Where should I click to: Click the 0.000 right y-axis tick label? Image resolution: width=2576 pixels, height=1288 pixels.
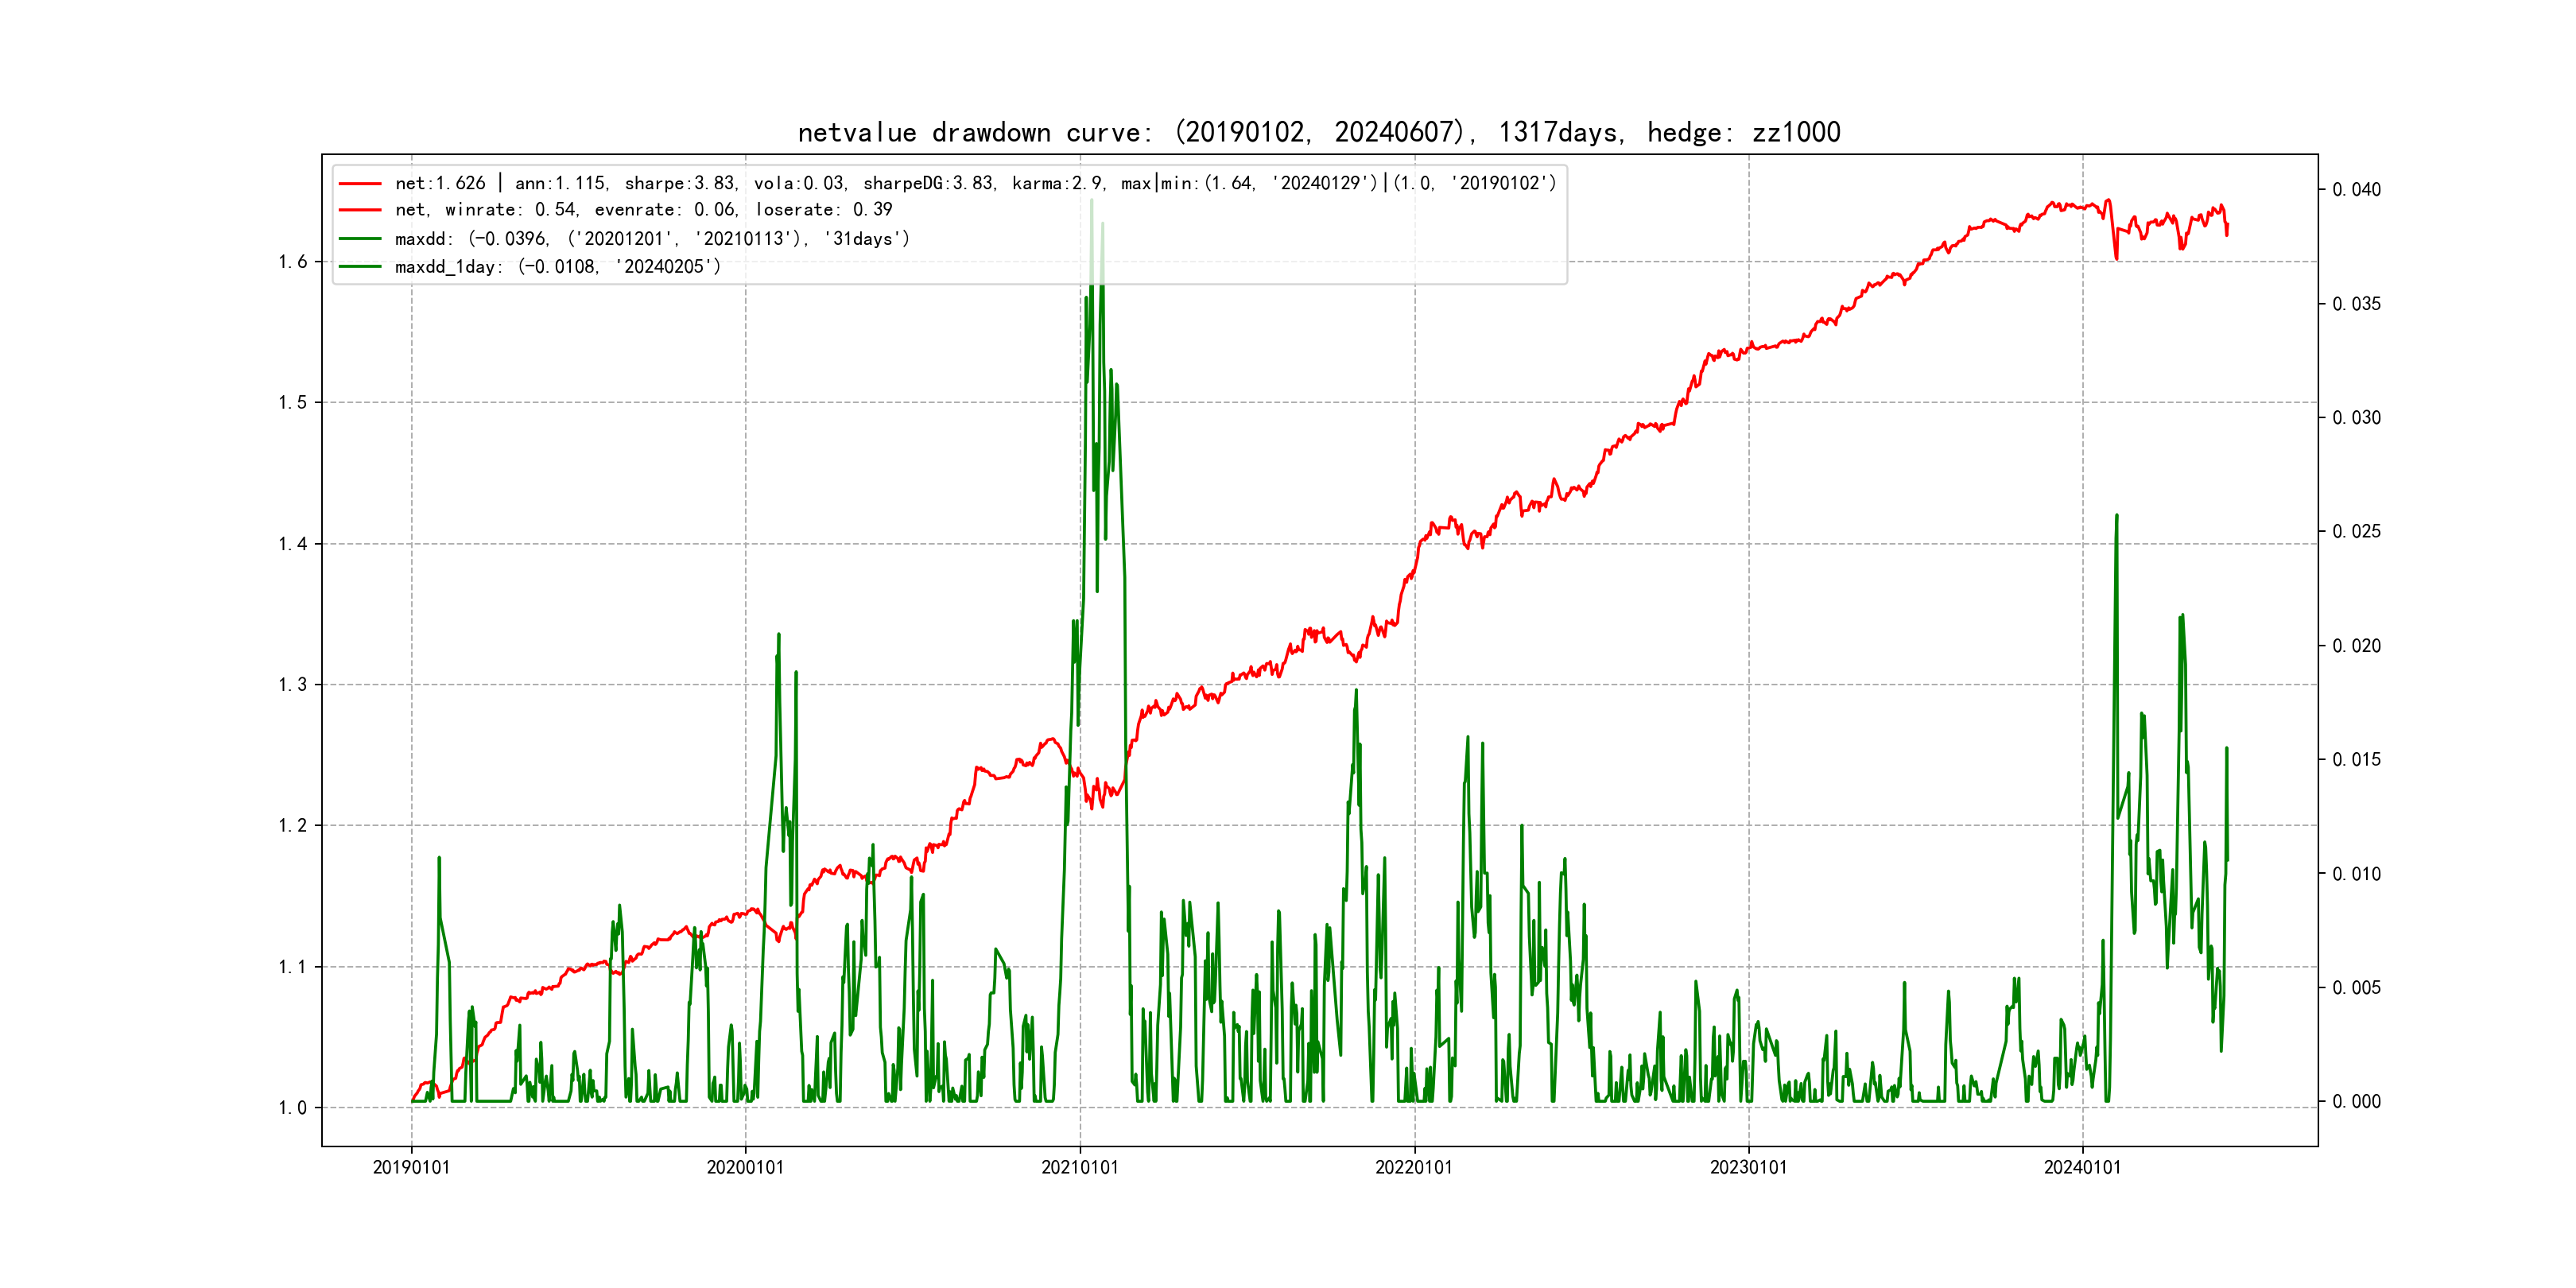(2356, 1102)
